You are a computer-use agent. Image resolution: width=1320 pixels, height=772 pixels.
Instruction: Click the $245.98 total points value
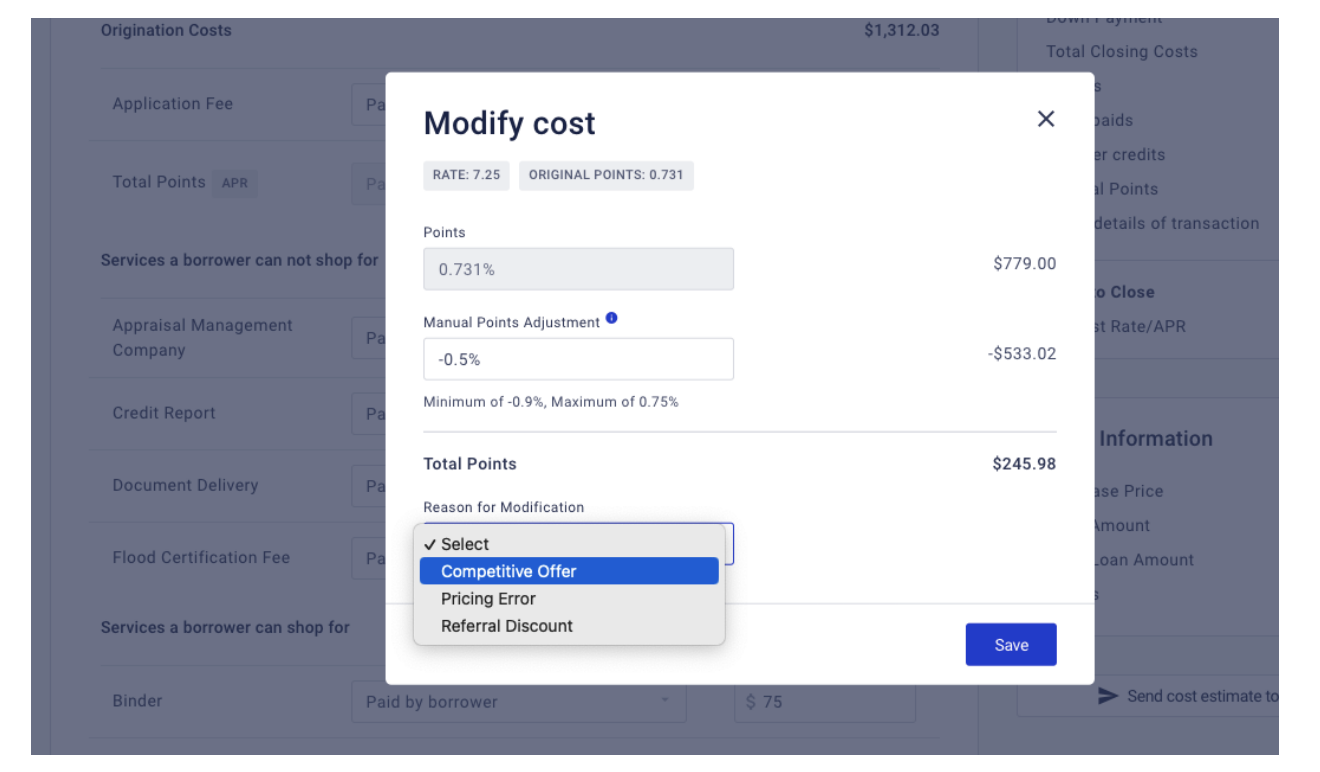pos(1024,464)
